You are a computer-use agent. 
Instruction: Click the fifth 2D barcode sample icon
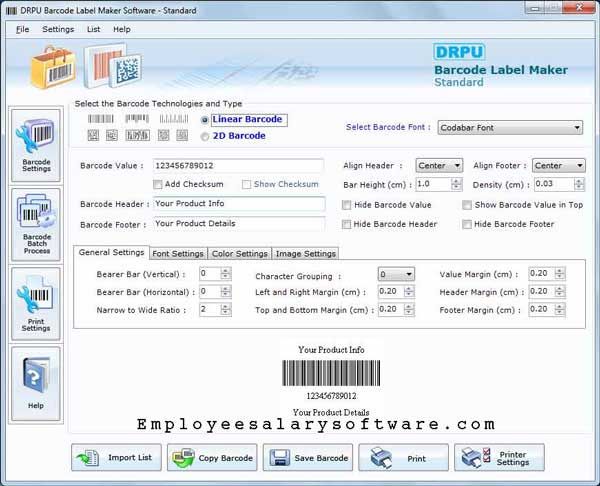(182, 135)
